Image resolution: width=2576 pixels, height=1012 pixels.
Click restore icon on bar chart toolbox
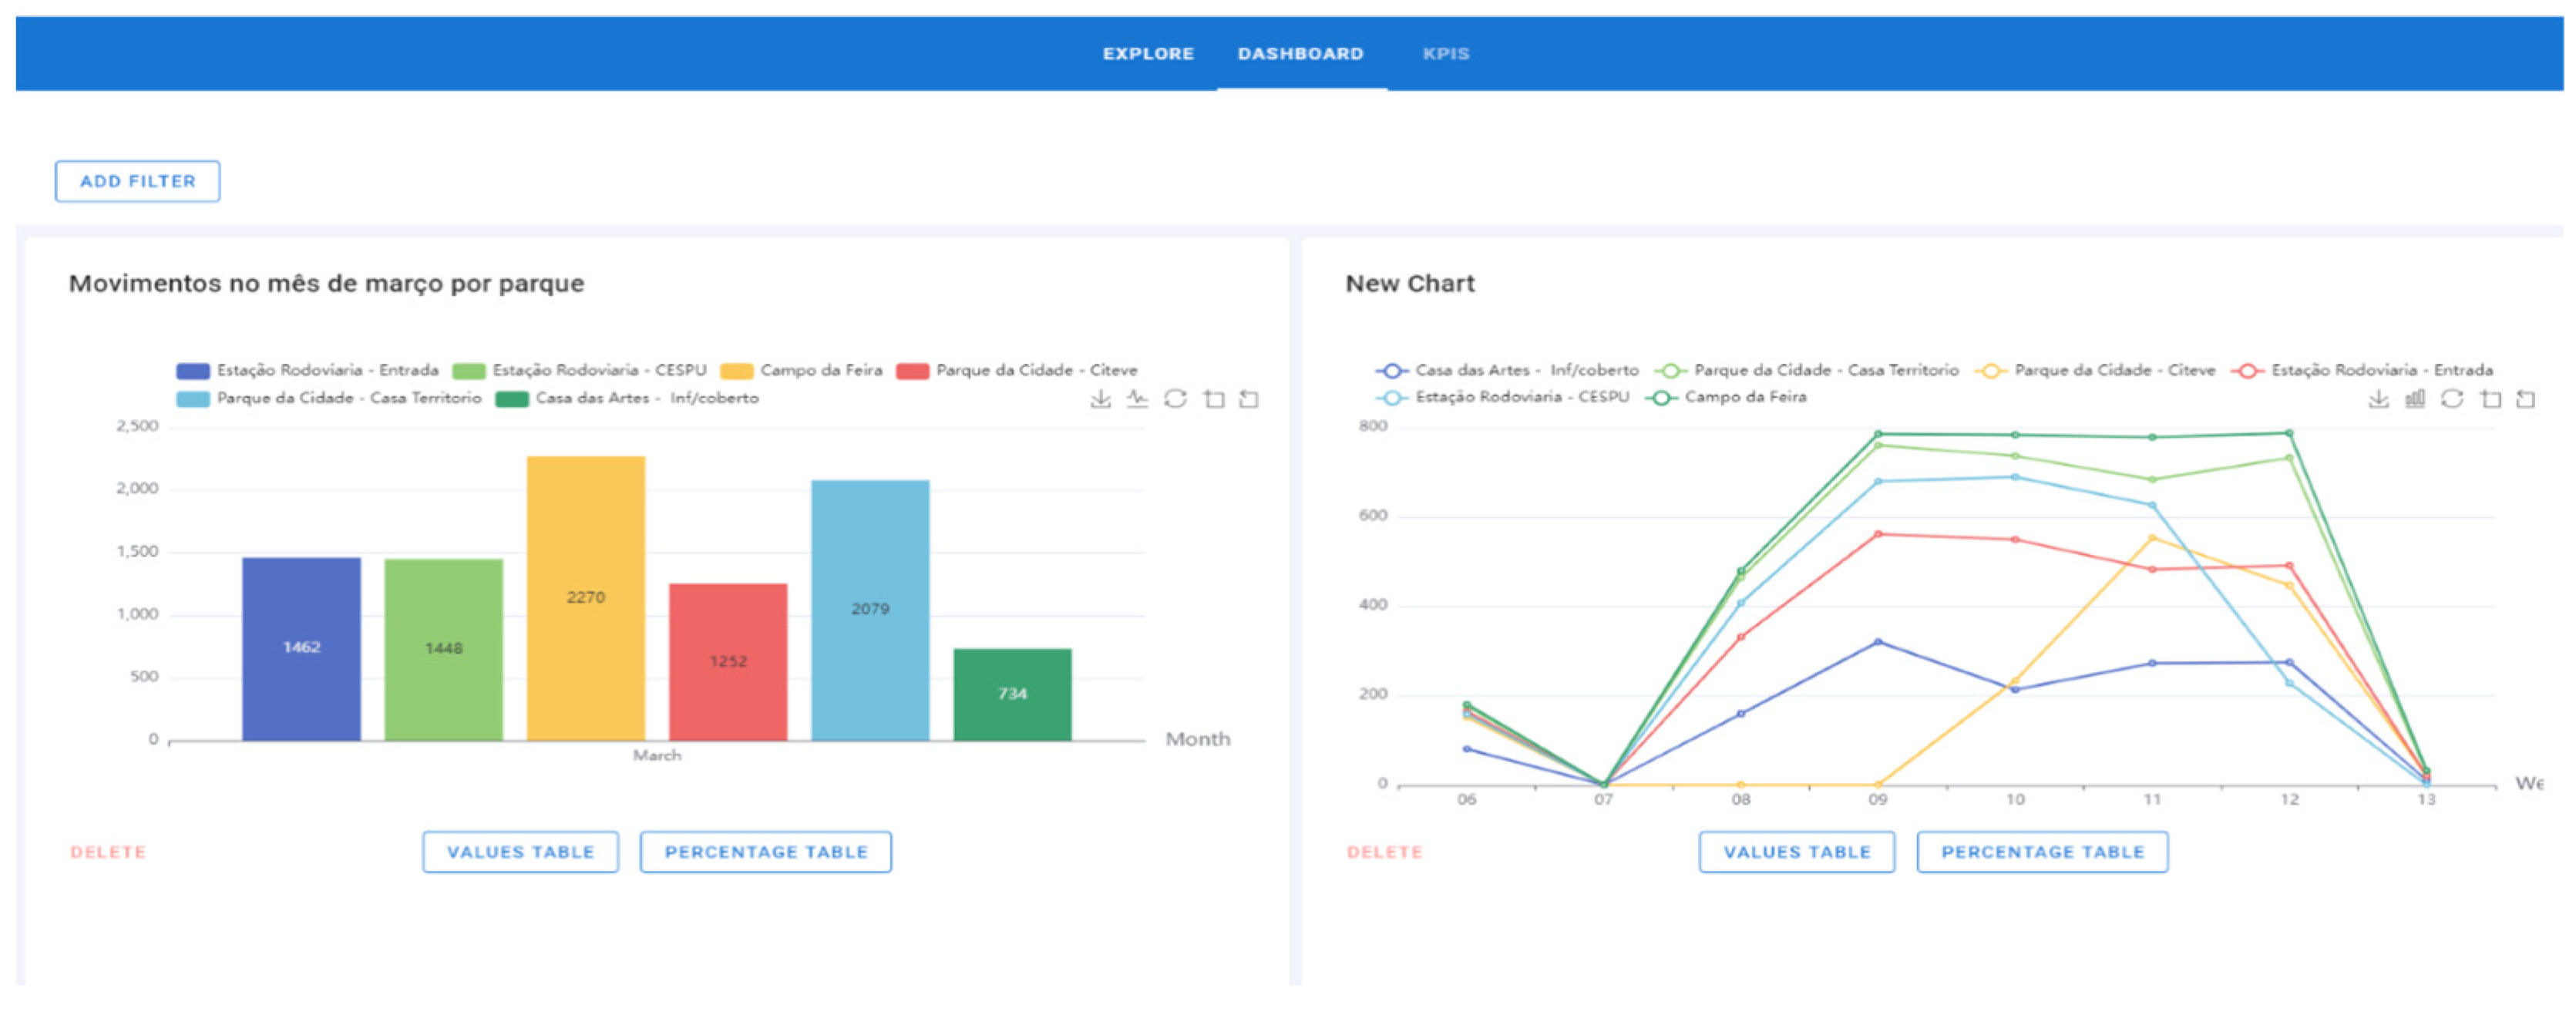[x=1175, y=399]
